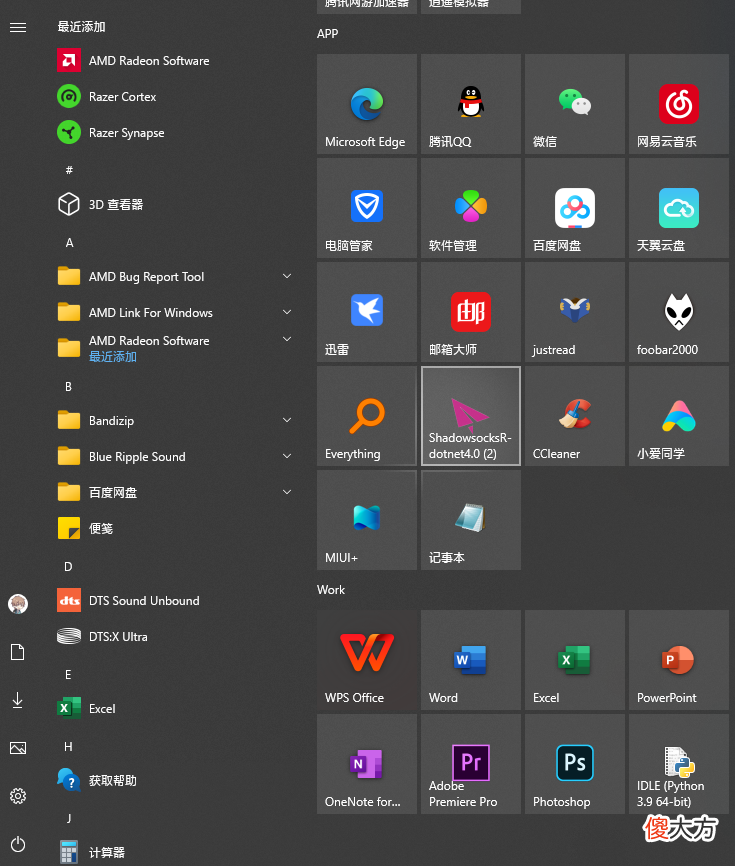Open the hamburger menu at top left

coord(18,27)
